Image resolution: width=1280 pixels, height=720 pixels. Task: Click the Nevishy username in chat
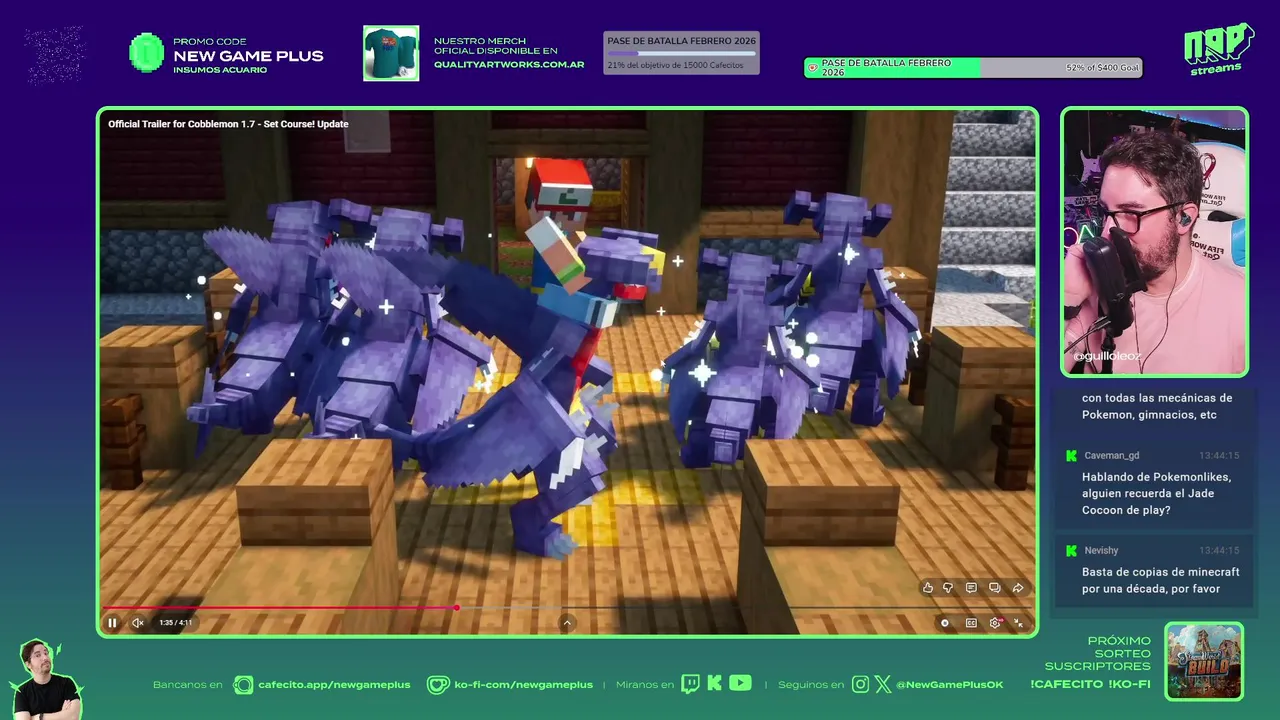tap(1101, 551)
